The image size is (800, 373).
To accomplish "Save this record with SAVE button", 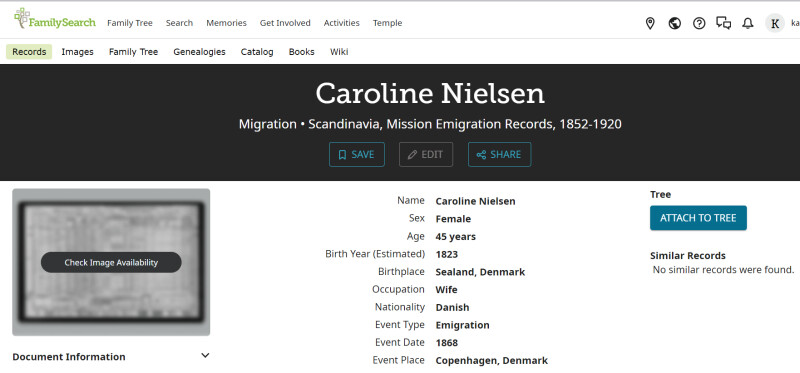I will point(357,155).
